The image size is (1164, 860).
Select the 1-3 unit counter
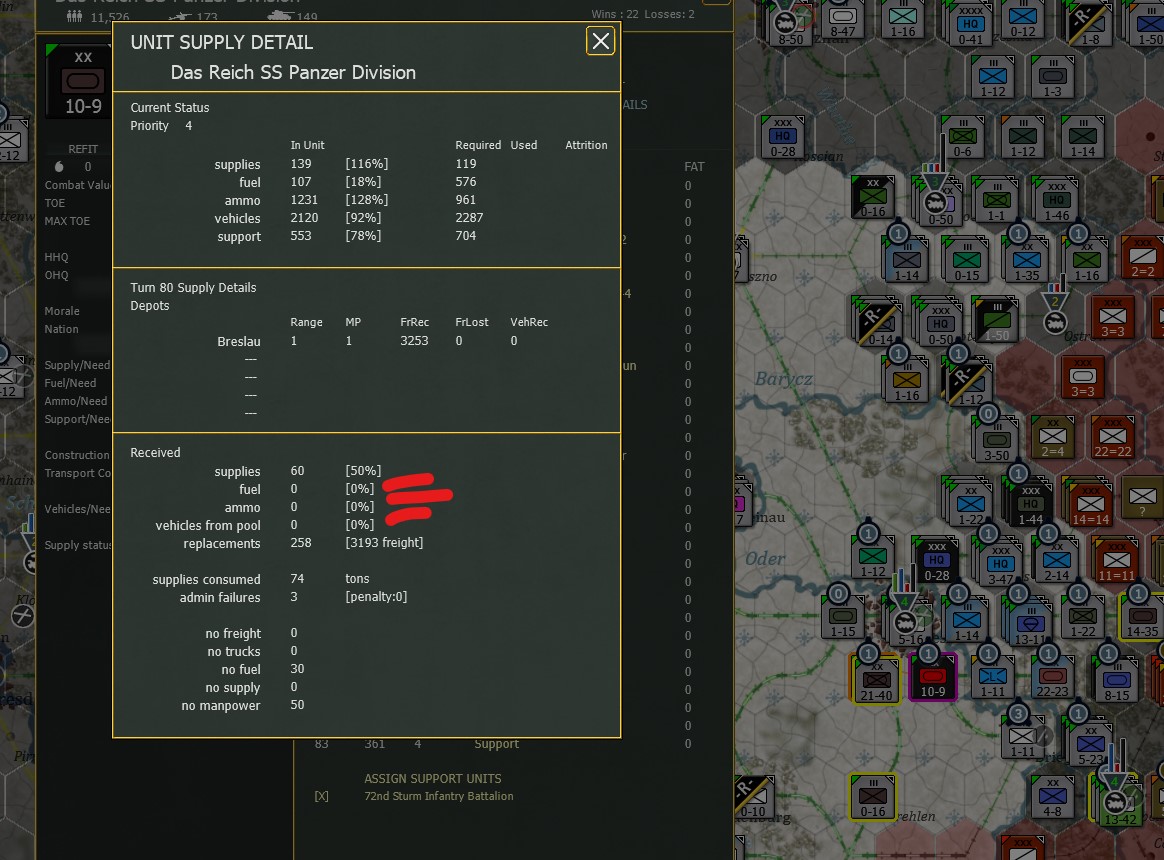(1052, 77)
